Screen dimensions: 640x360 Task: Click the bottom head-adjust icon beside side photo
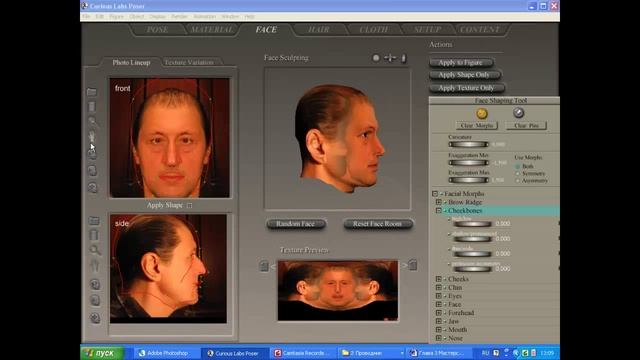pos(95,318)
